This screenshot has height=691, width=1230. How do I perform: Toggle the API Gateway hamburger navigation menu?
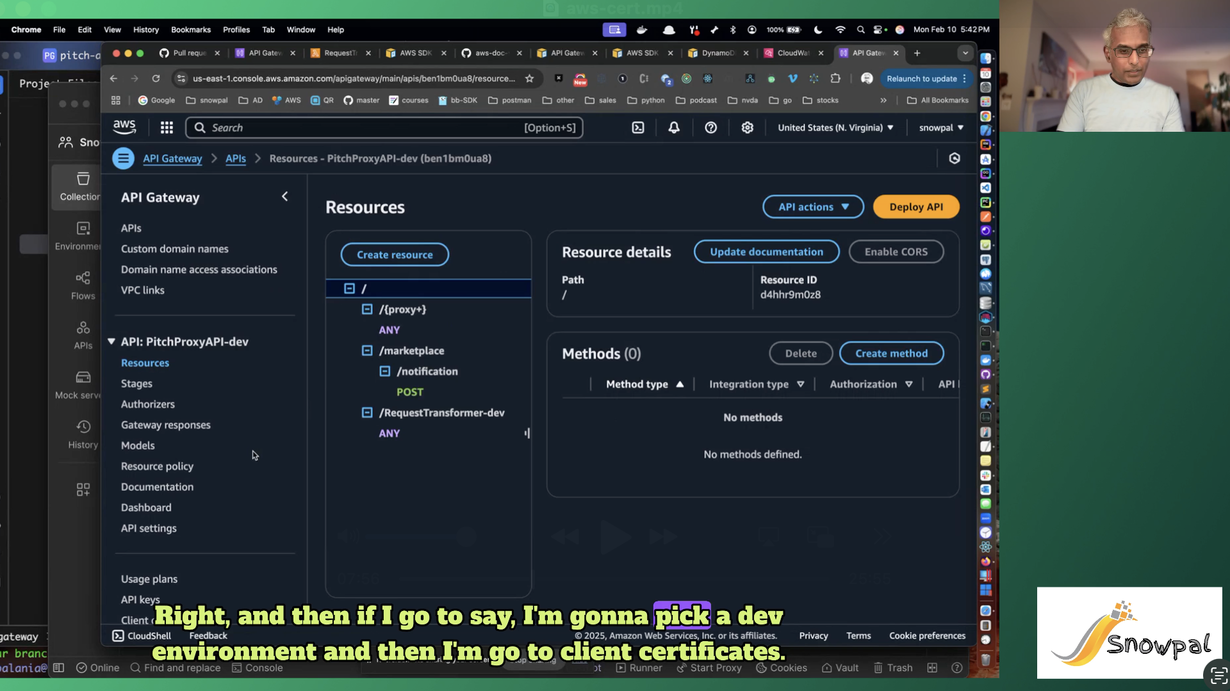[123, 158]
